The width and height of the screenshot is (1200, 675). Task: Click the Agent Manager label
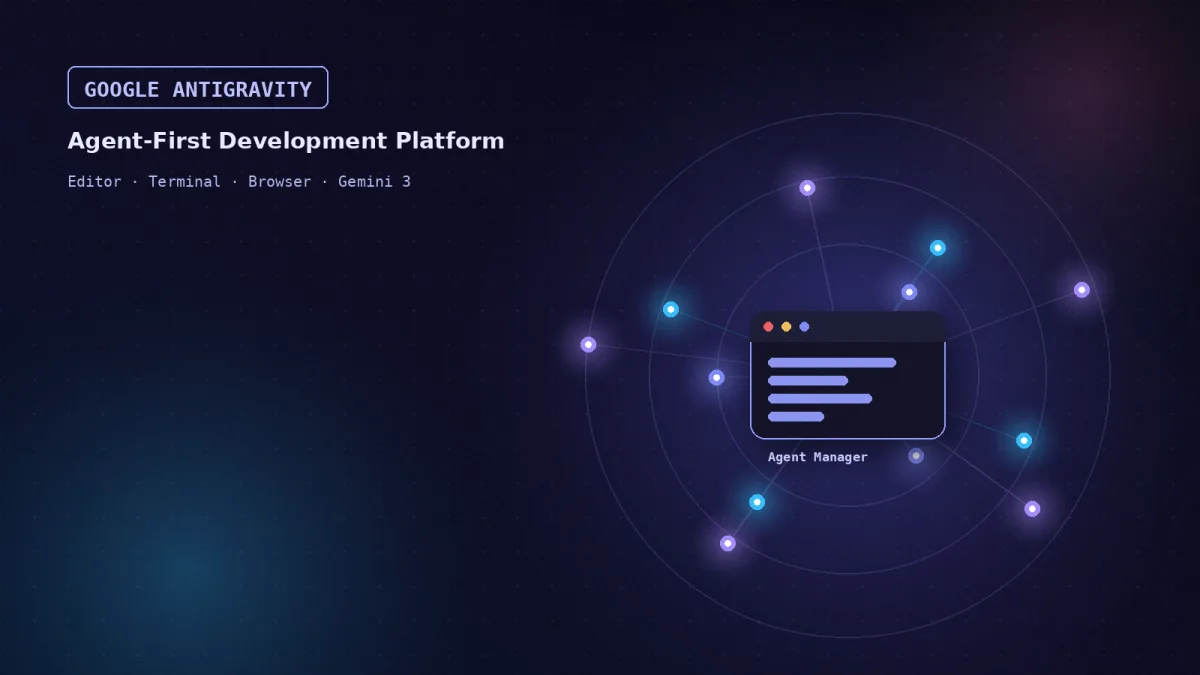pyautogui.click(x=818, y=457)
